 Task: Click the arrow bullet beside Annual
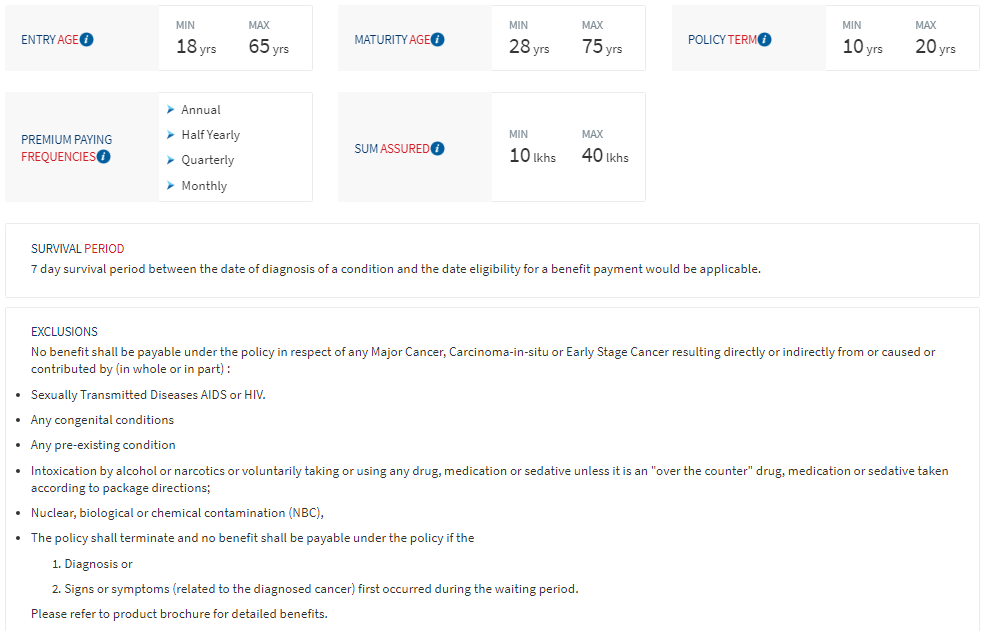coord(171,109)
